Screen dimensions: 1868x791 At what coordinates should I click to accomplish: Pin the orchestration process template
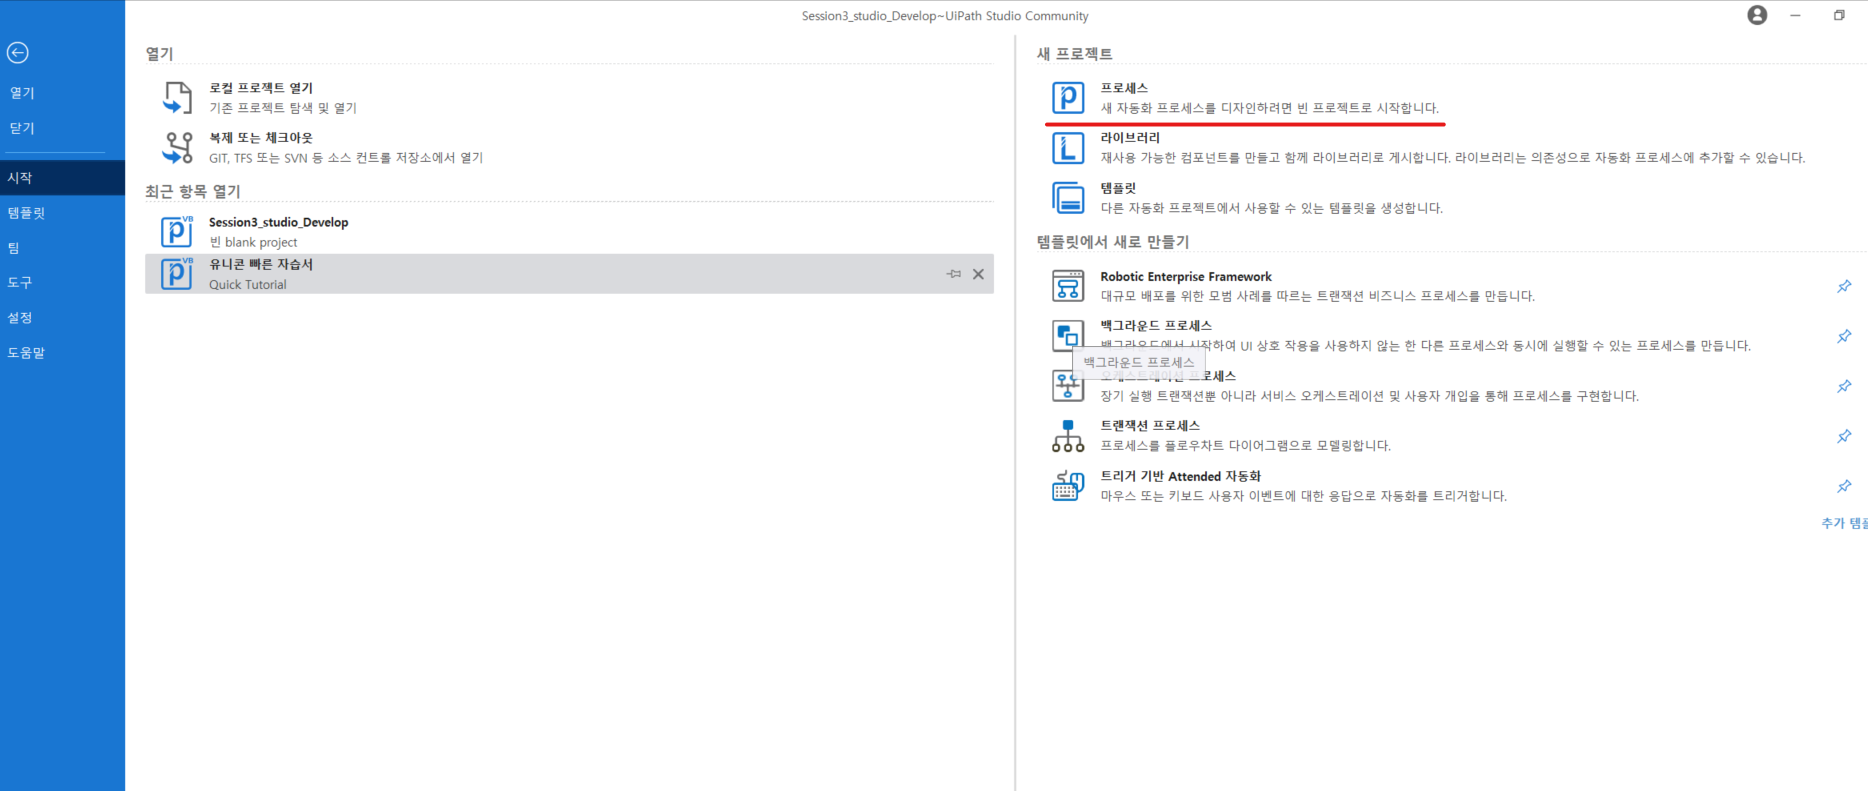pyautogui.click(x=1844, y=386)
